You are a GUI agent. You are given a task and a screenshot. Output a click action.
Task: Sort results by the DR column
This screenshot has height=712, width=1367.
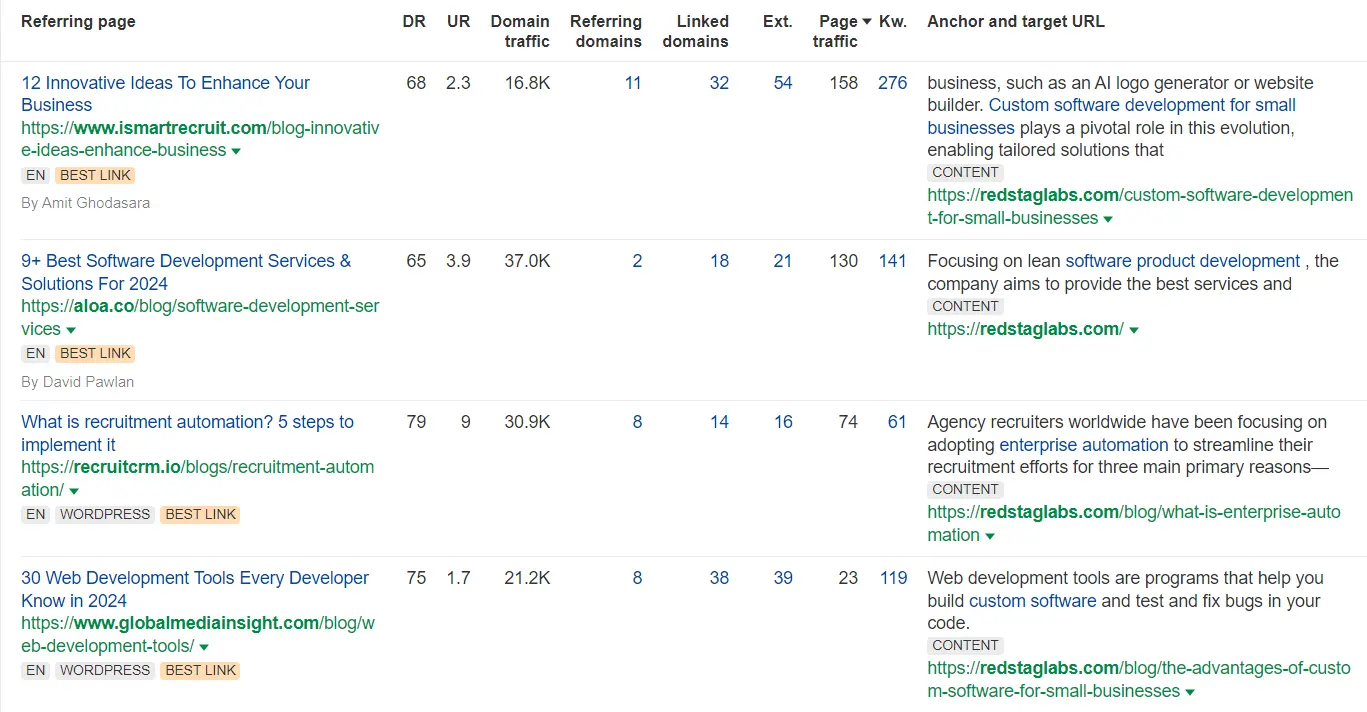click(414, 21)
